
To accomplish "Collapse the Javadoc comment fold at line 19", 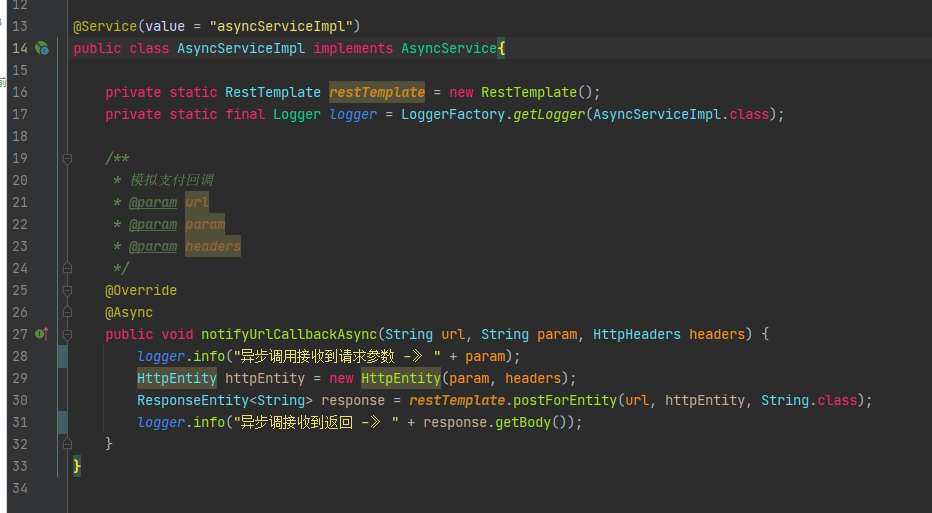I will pyautogui.click(x=67, y=158).
